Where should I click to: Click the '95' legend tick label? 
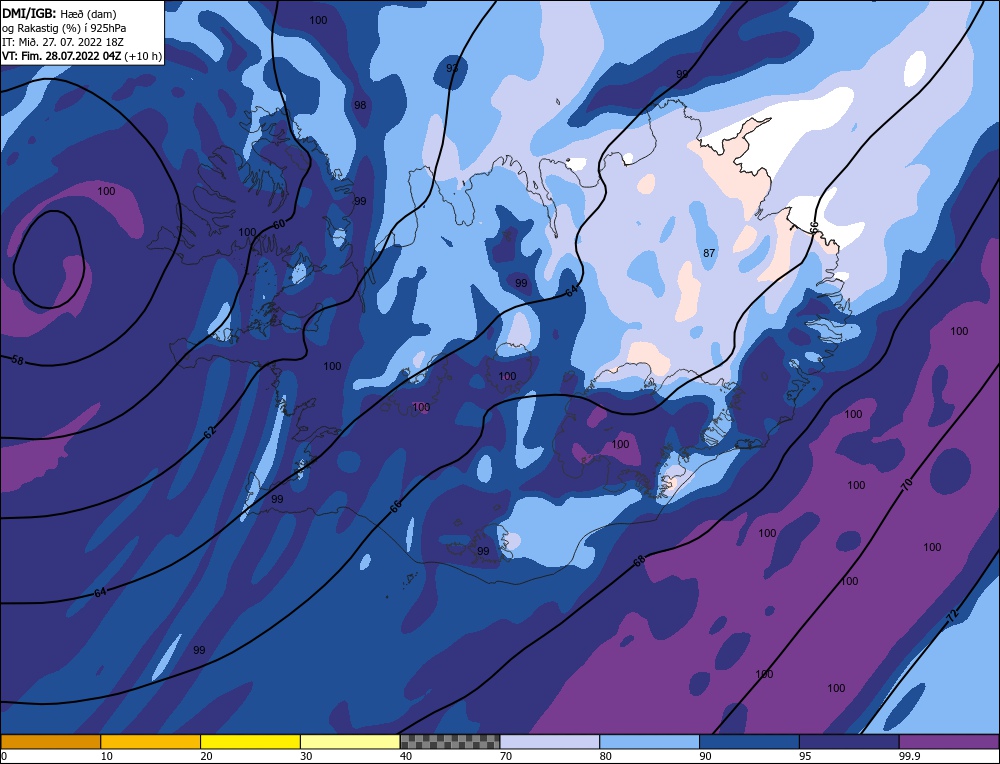(x=805, y=756)
